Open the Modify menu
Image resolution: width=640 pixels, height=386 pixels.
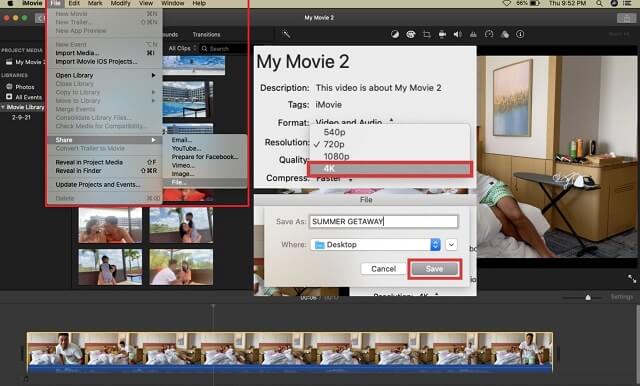coord(120,3)
